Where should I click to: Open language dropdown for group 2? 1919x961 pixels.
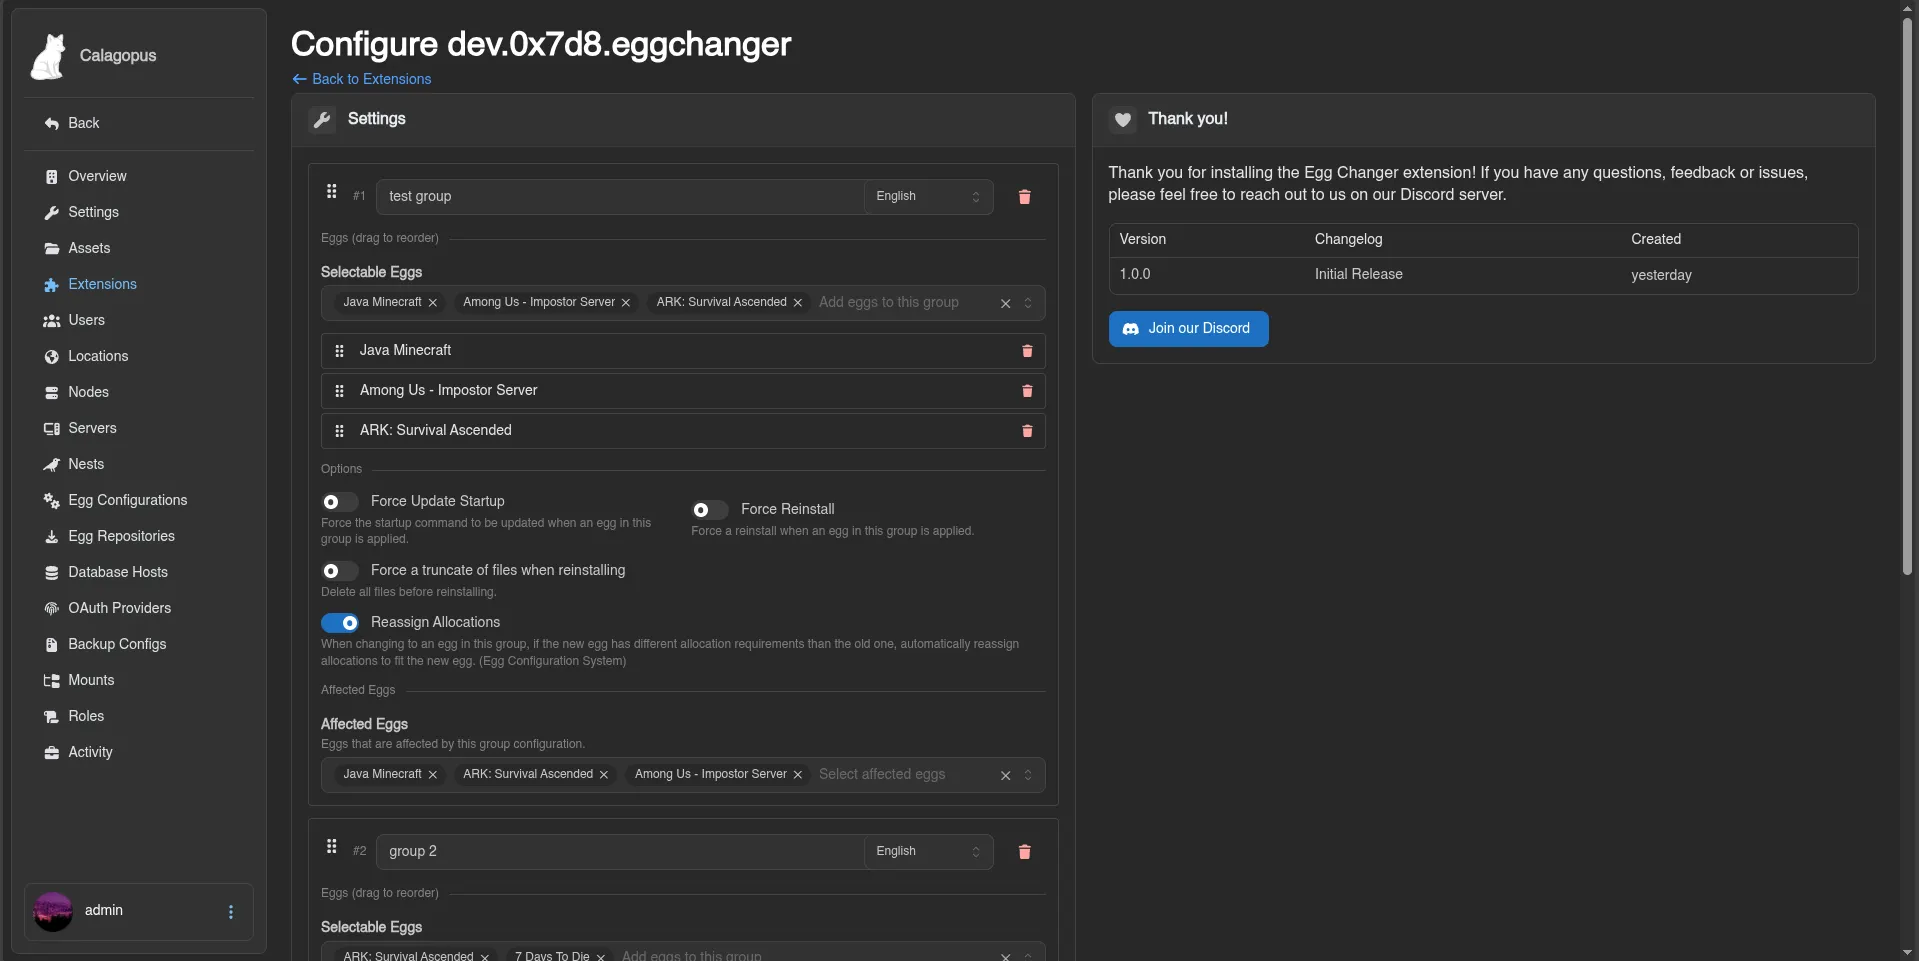pyautogui.click(x=928, y=852)
